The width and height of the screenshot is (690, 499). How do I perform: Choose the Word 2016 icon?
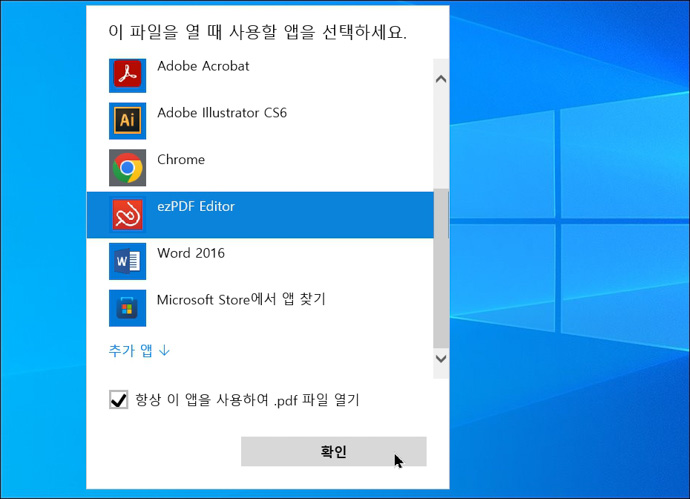click(127, 261)
